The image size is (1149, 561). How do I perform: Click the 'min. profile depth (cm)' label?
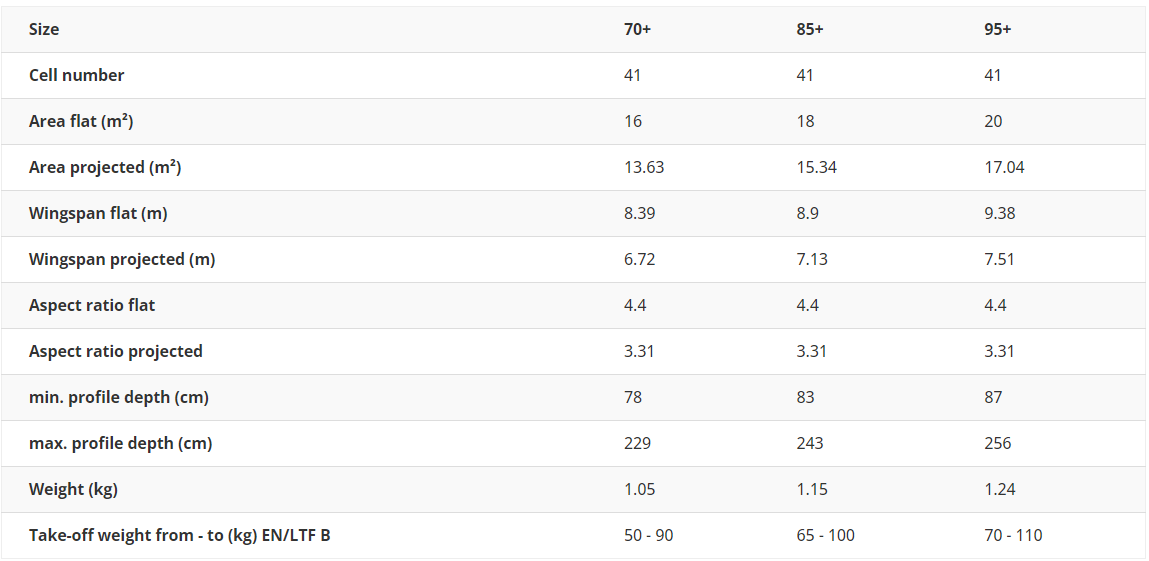click(x=119, y=398)
